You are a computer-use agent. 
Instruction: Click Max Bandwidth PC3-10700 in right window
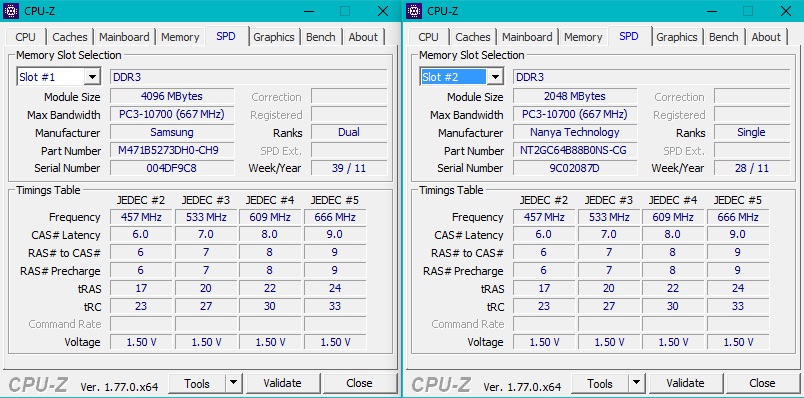[x=575, y=114]
